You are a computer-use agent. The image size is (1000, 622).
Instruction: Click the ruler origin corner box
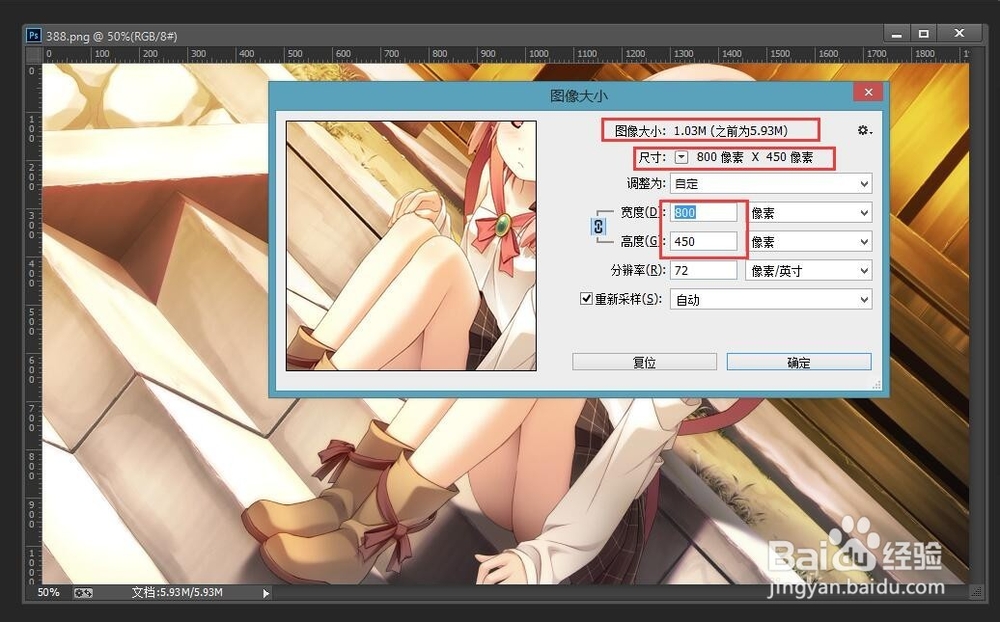[34, 55]
